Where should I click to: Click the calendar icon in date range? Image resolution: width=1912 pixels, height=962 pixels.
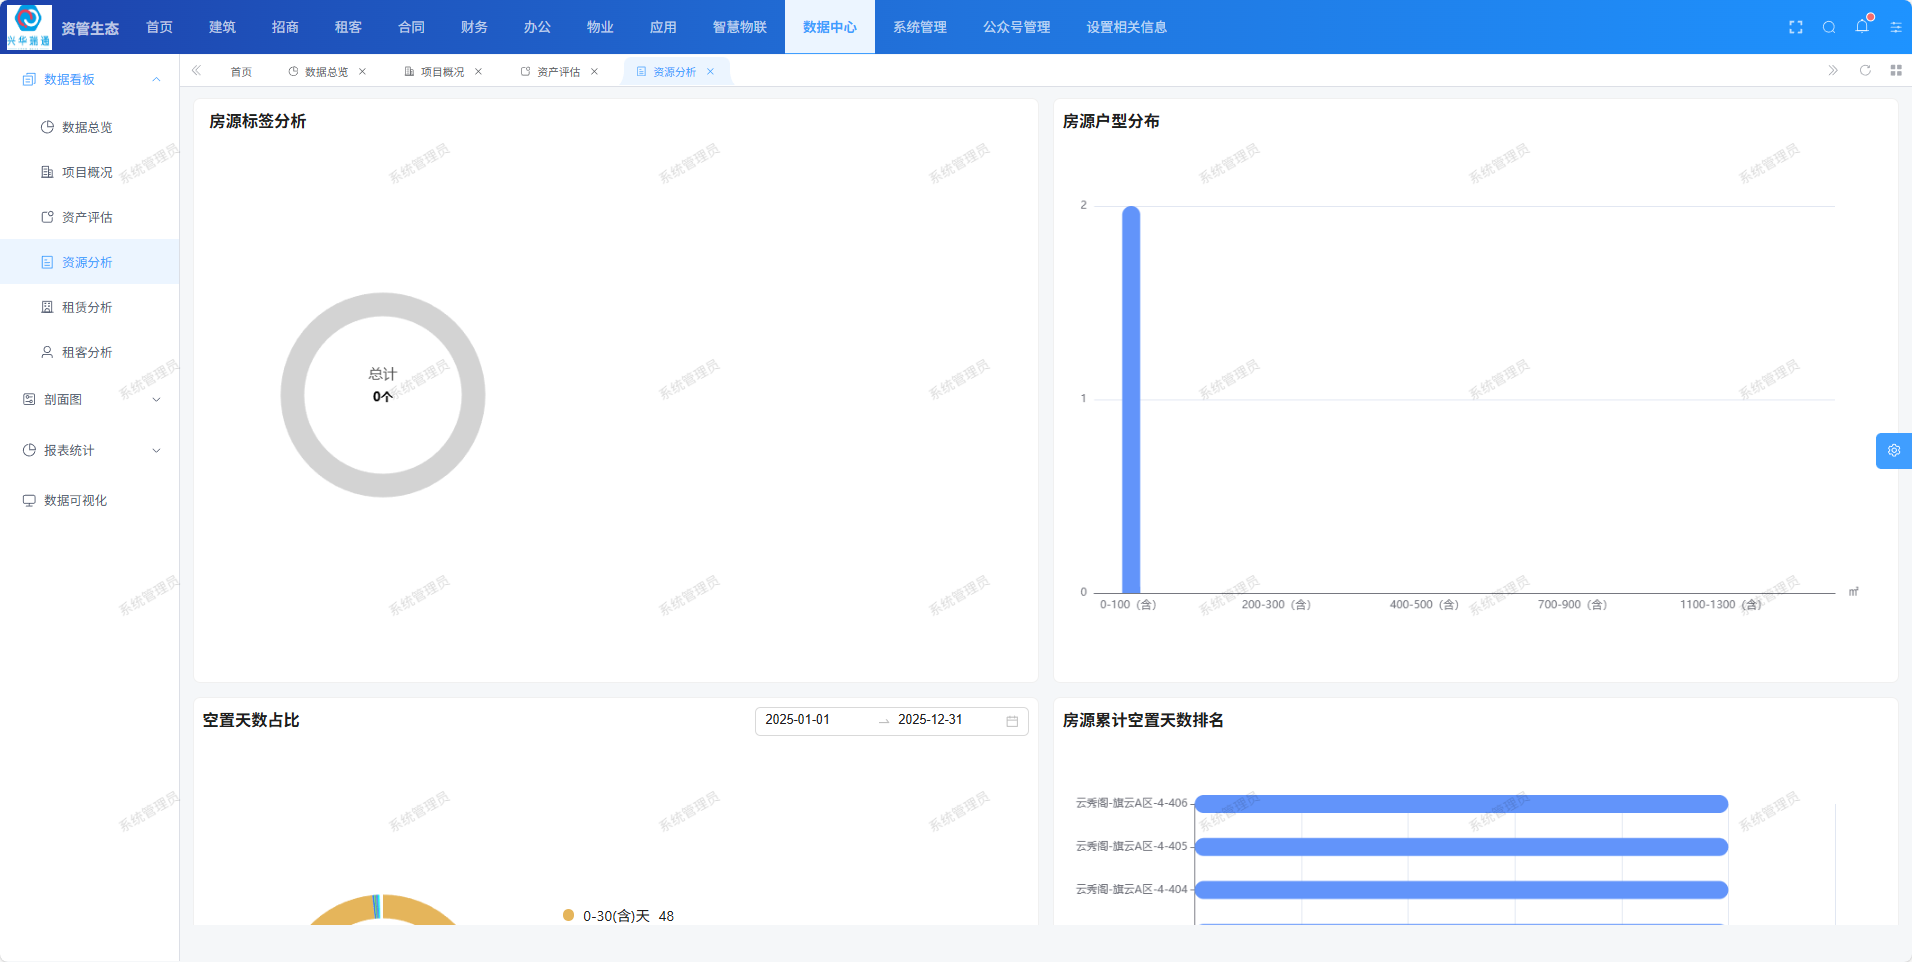point(1011,721)
